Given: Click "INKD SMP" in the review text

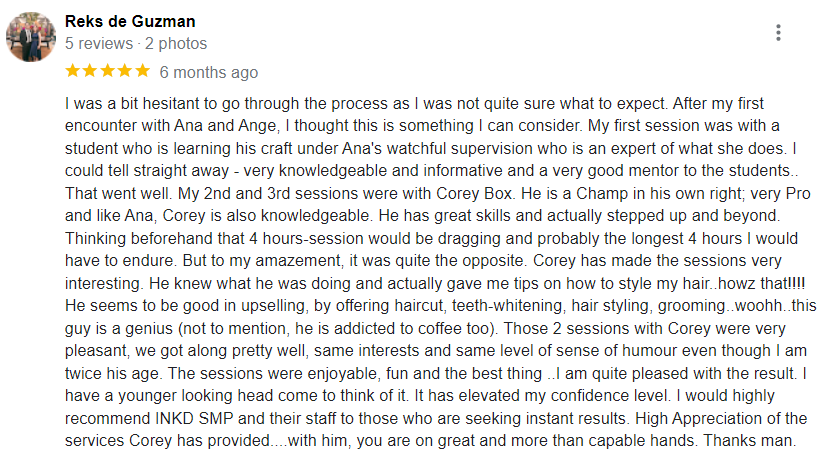Looking at the screenshot, I should tap(194, 418).
